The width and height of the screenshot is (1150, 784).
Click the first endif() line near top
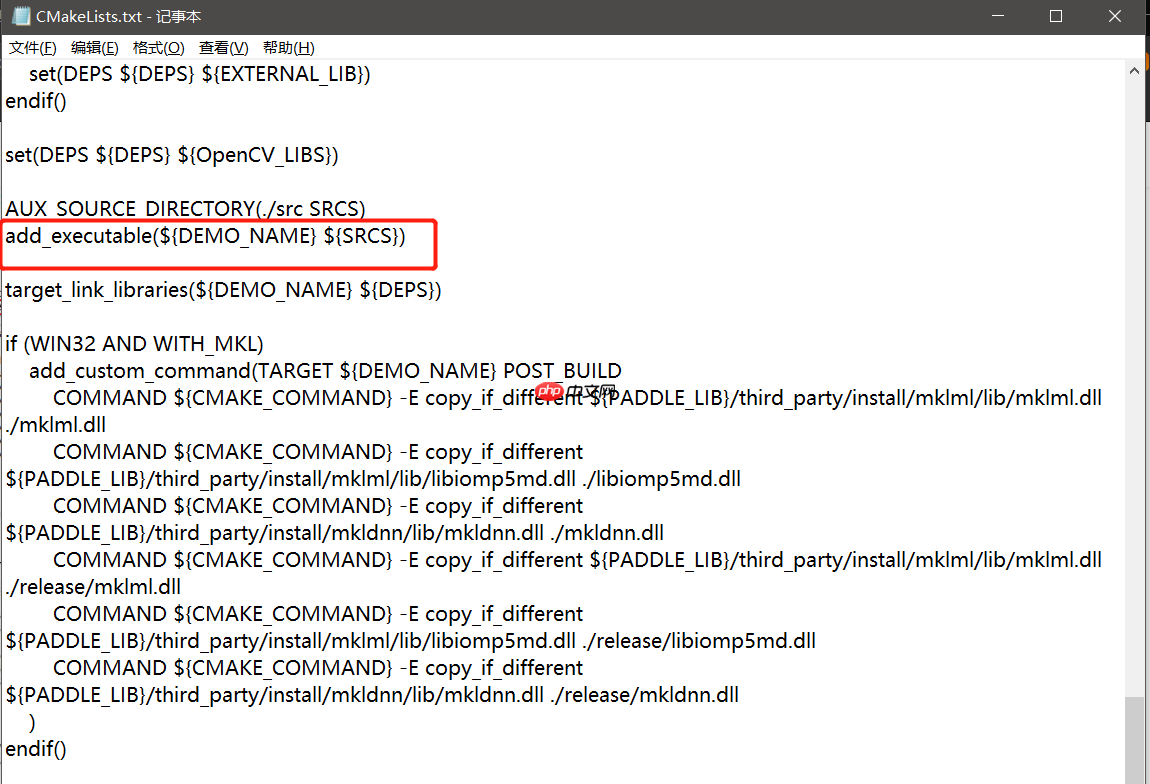click(36, 101)
